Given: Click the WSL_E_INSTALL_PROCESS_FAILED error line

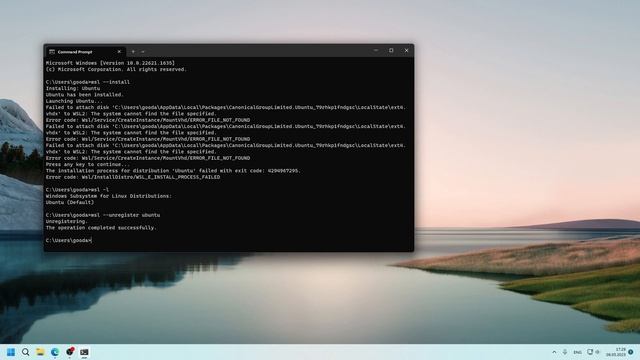Looking at the screenshot, I should coord(133,177).
